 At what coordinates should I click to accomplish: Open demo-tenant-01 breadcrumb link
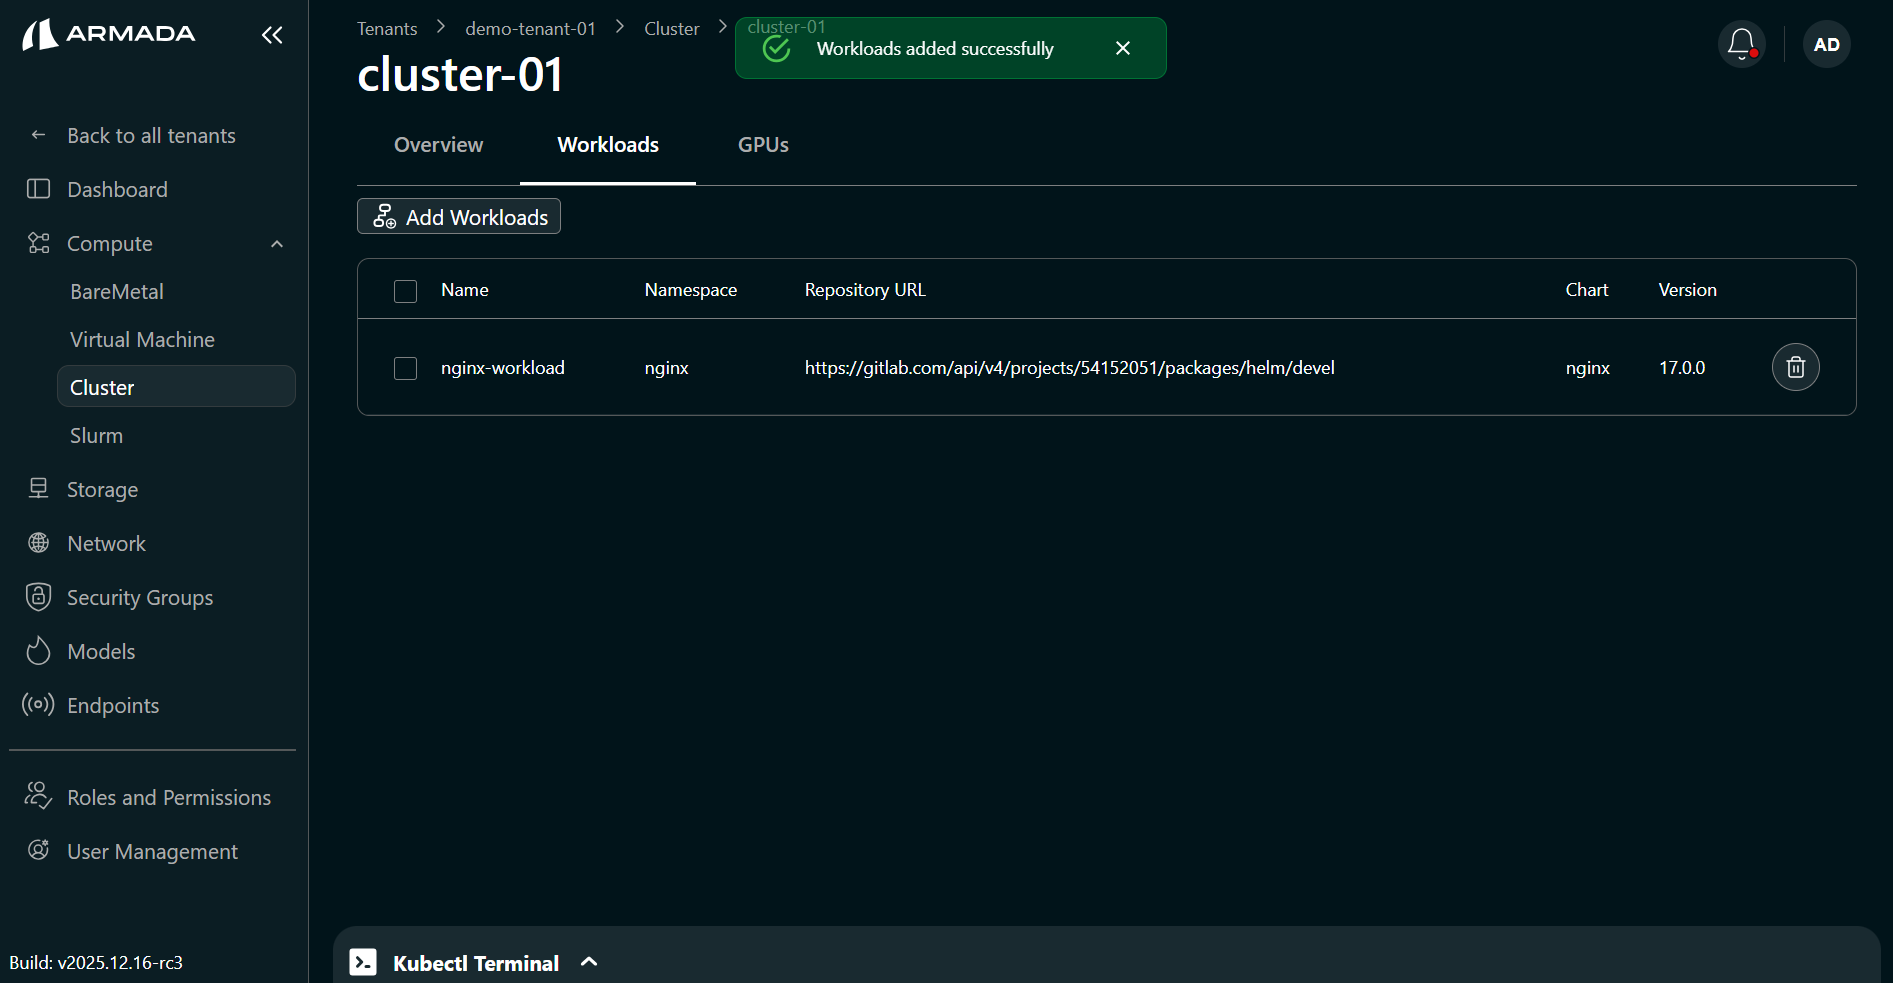click(x=530, y=29)
